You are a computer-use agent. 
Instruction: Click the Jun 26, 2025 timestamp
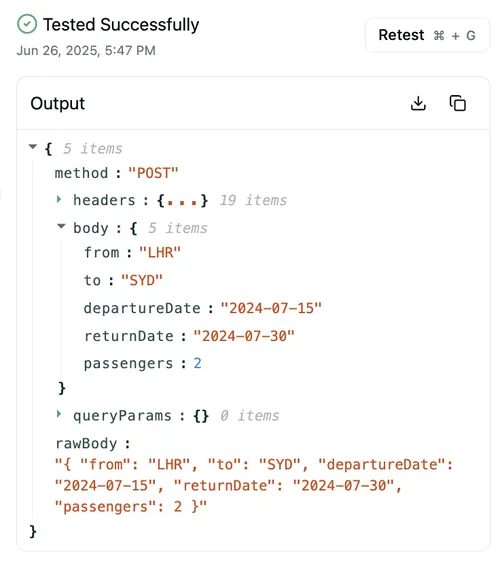click(86, 50)
